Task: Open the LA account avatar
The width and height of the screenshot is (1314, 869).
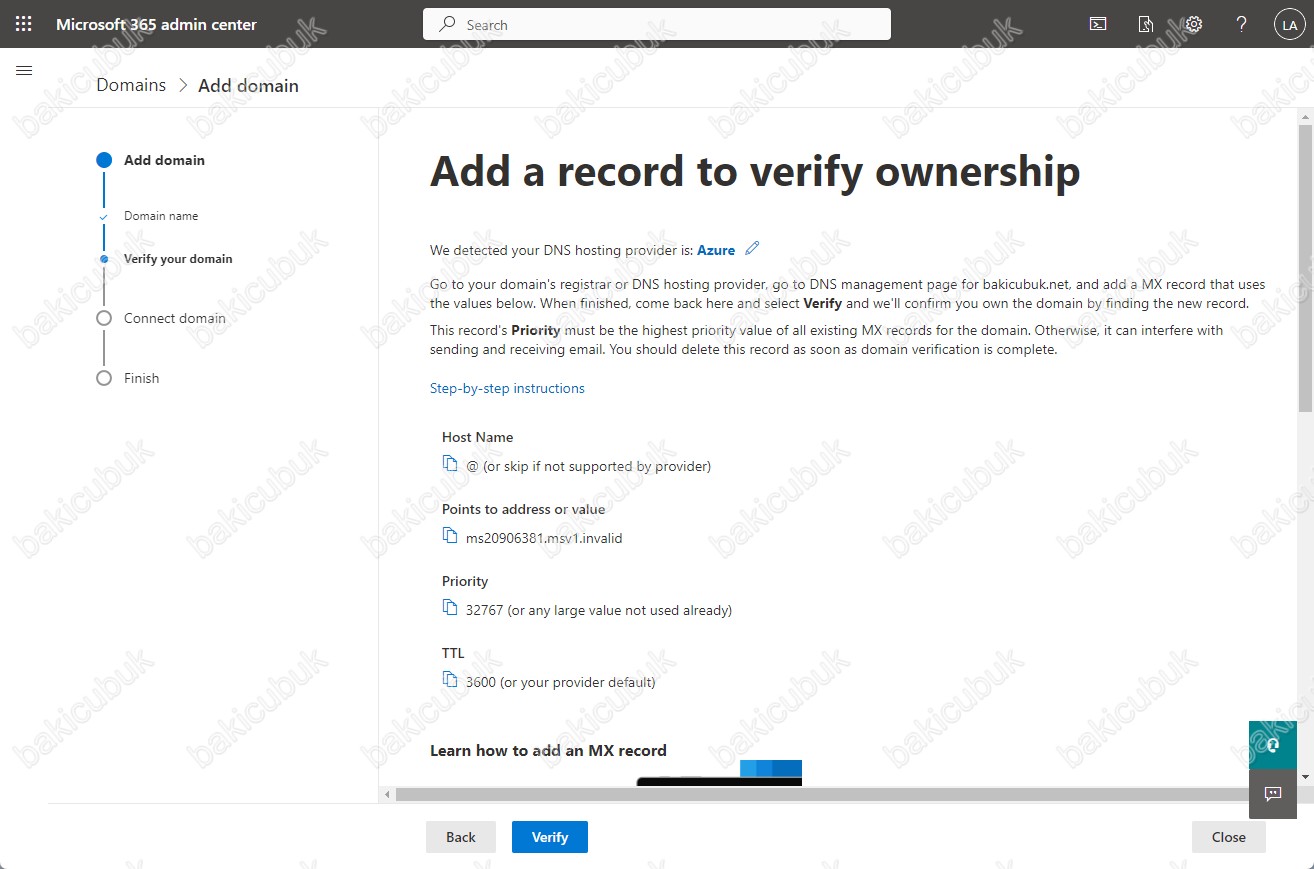Action: click(1288, 25)
